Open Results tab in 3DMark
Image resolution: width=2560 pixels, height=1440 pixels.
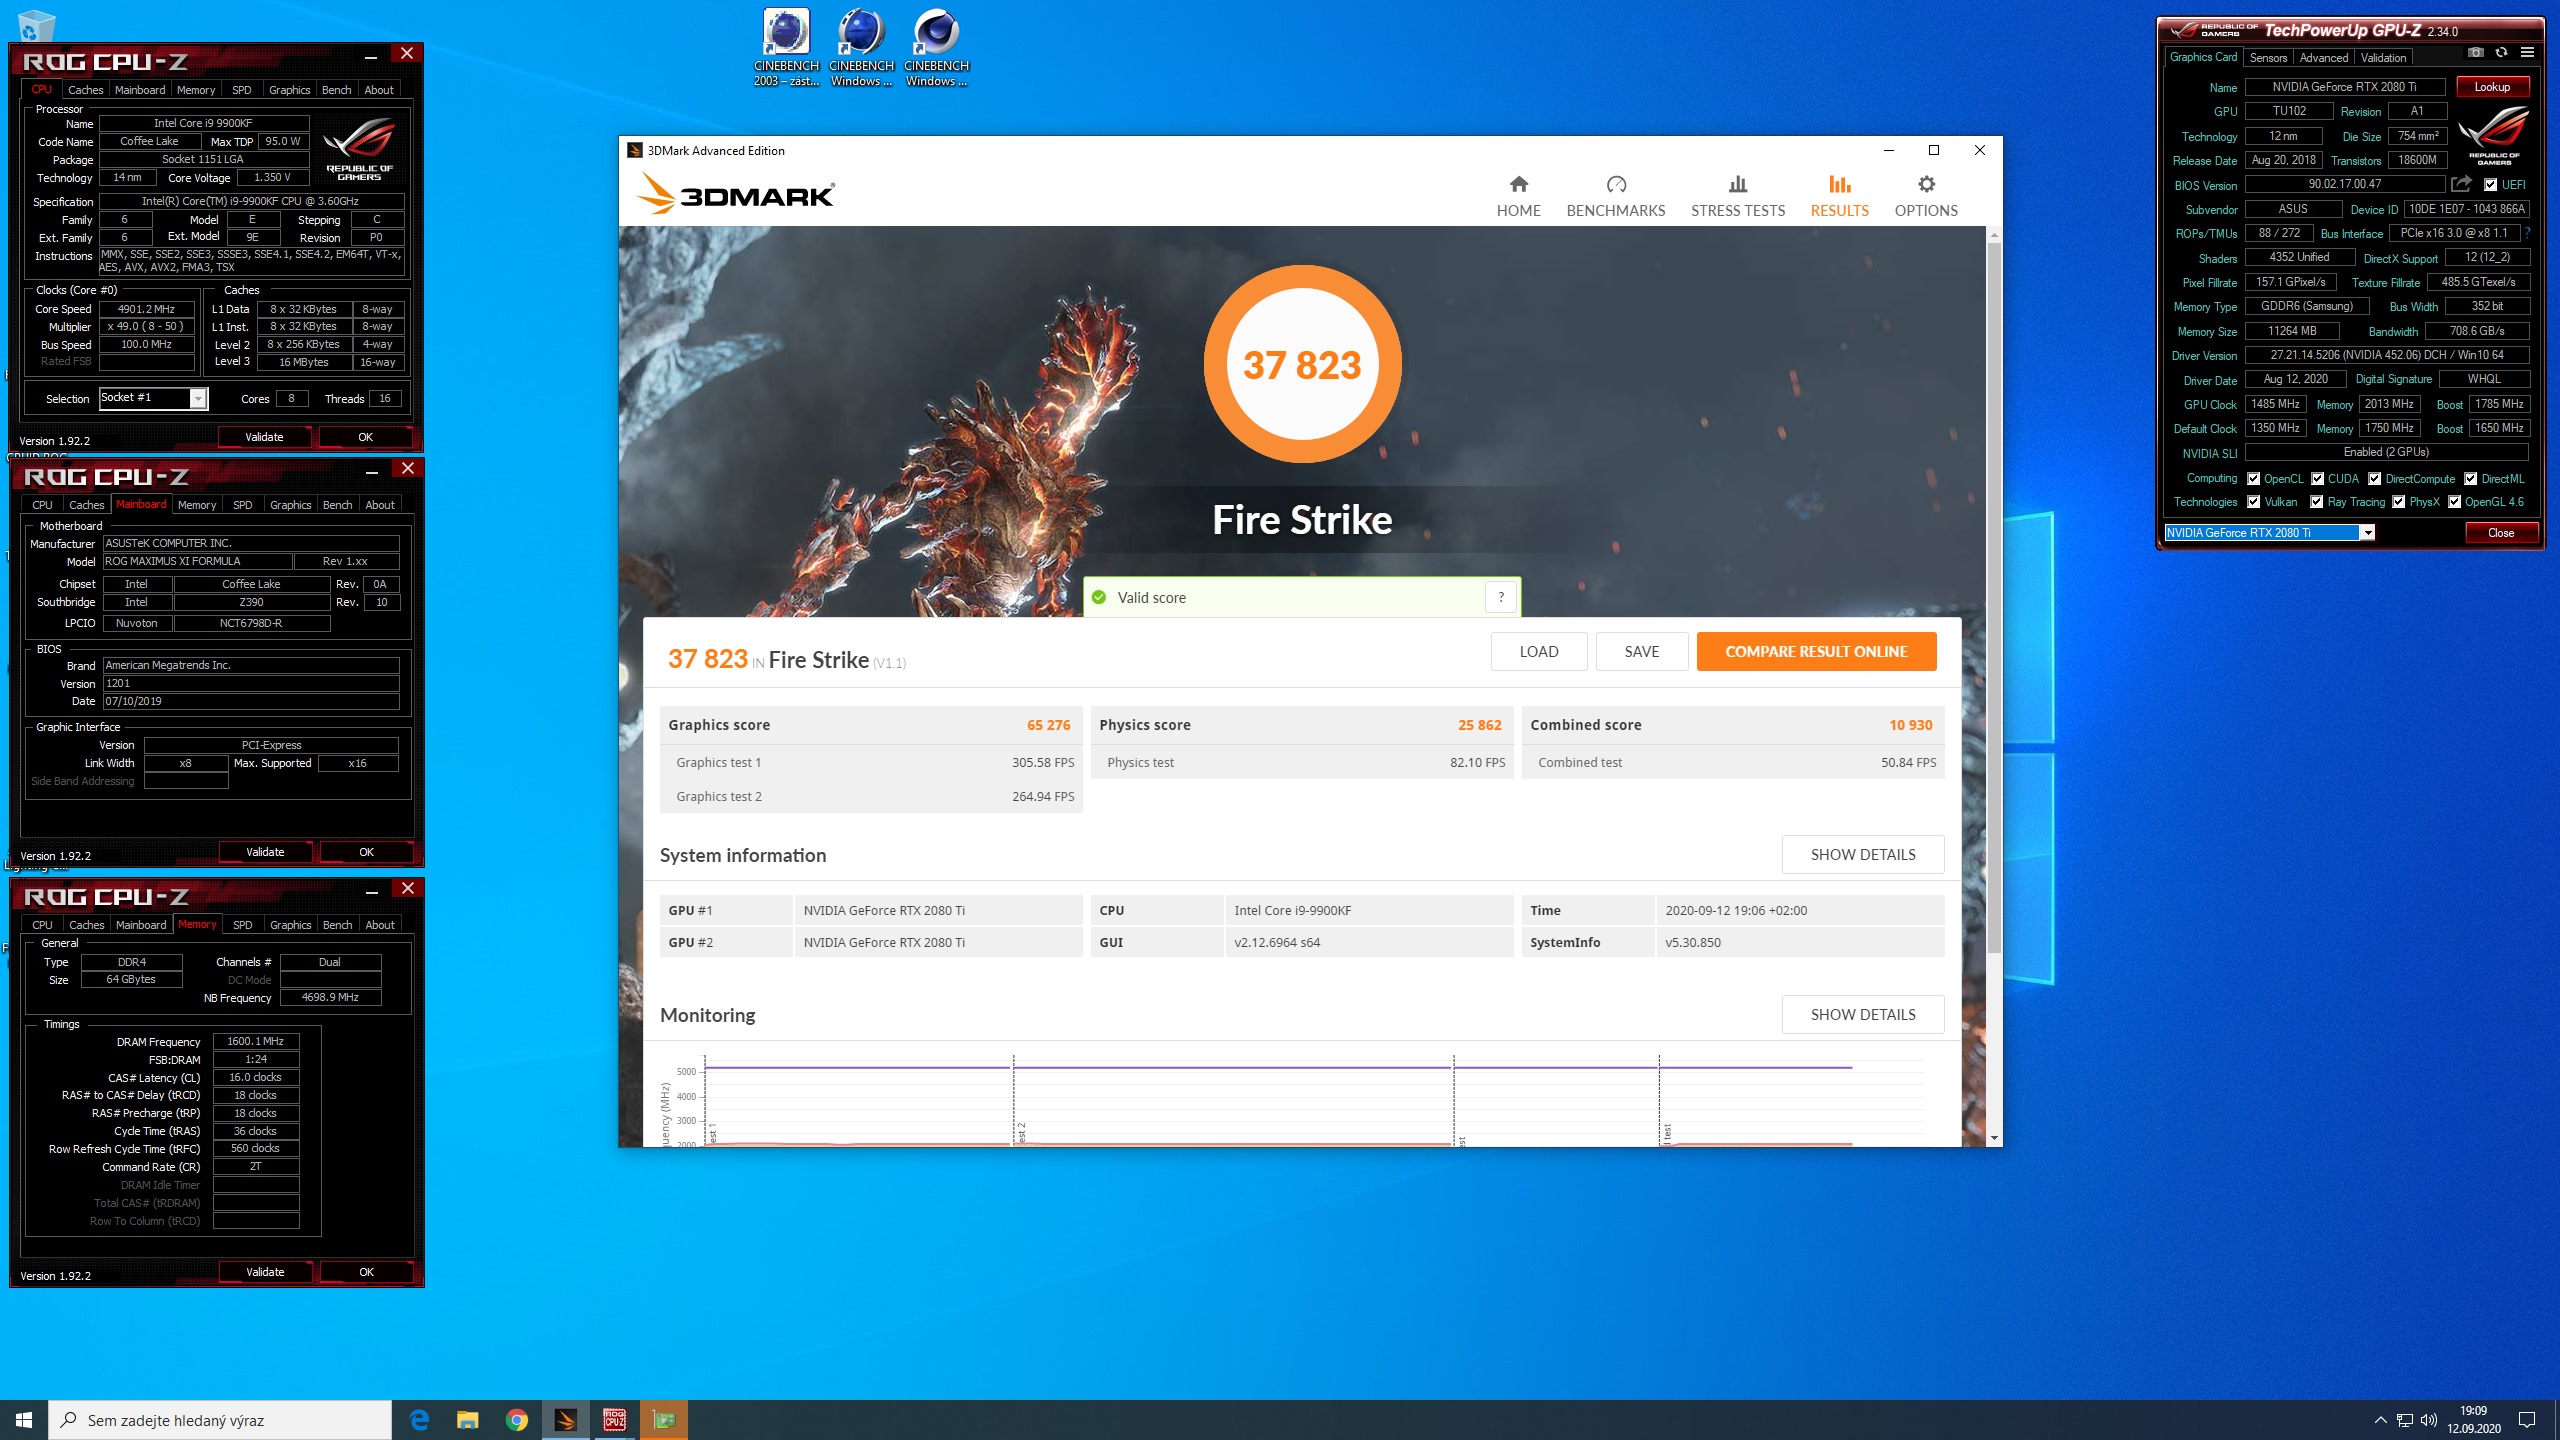point(1839,196)
